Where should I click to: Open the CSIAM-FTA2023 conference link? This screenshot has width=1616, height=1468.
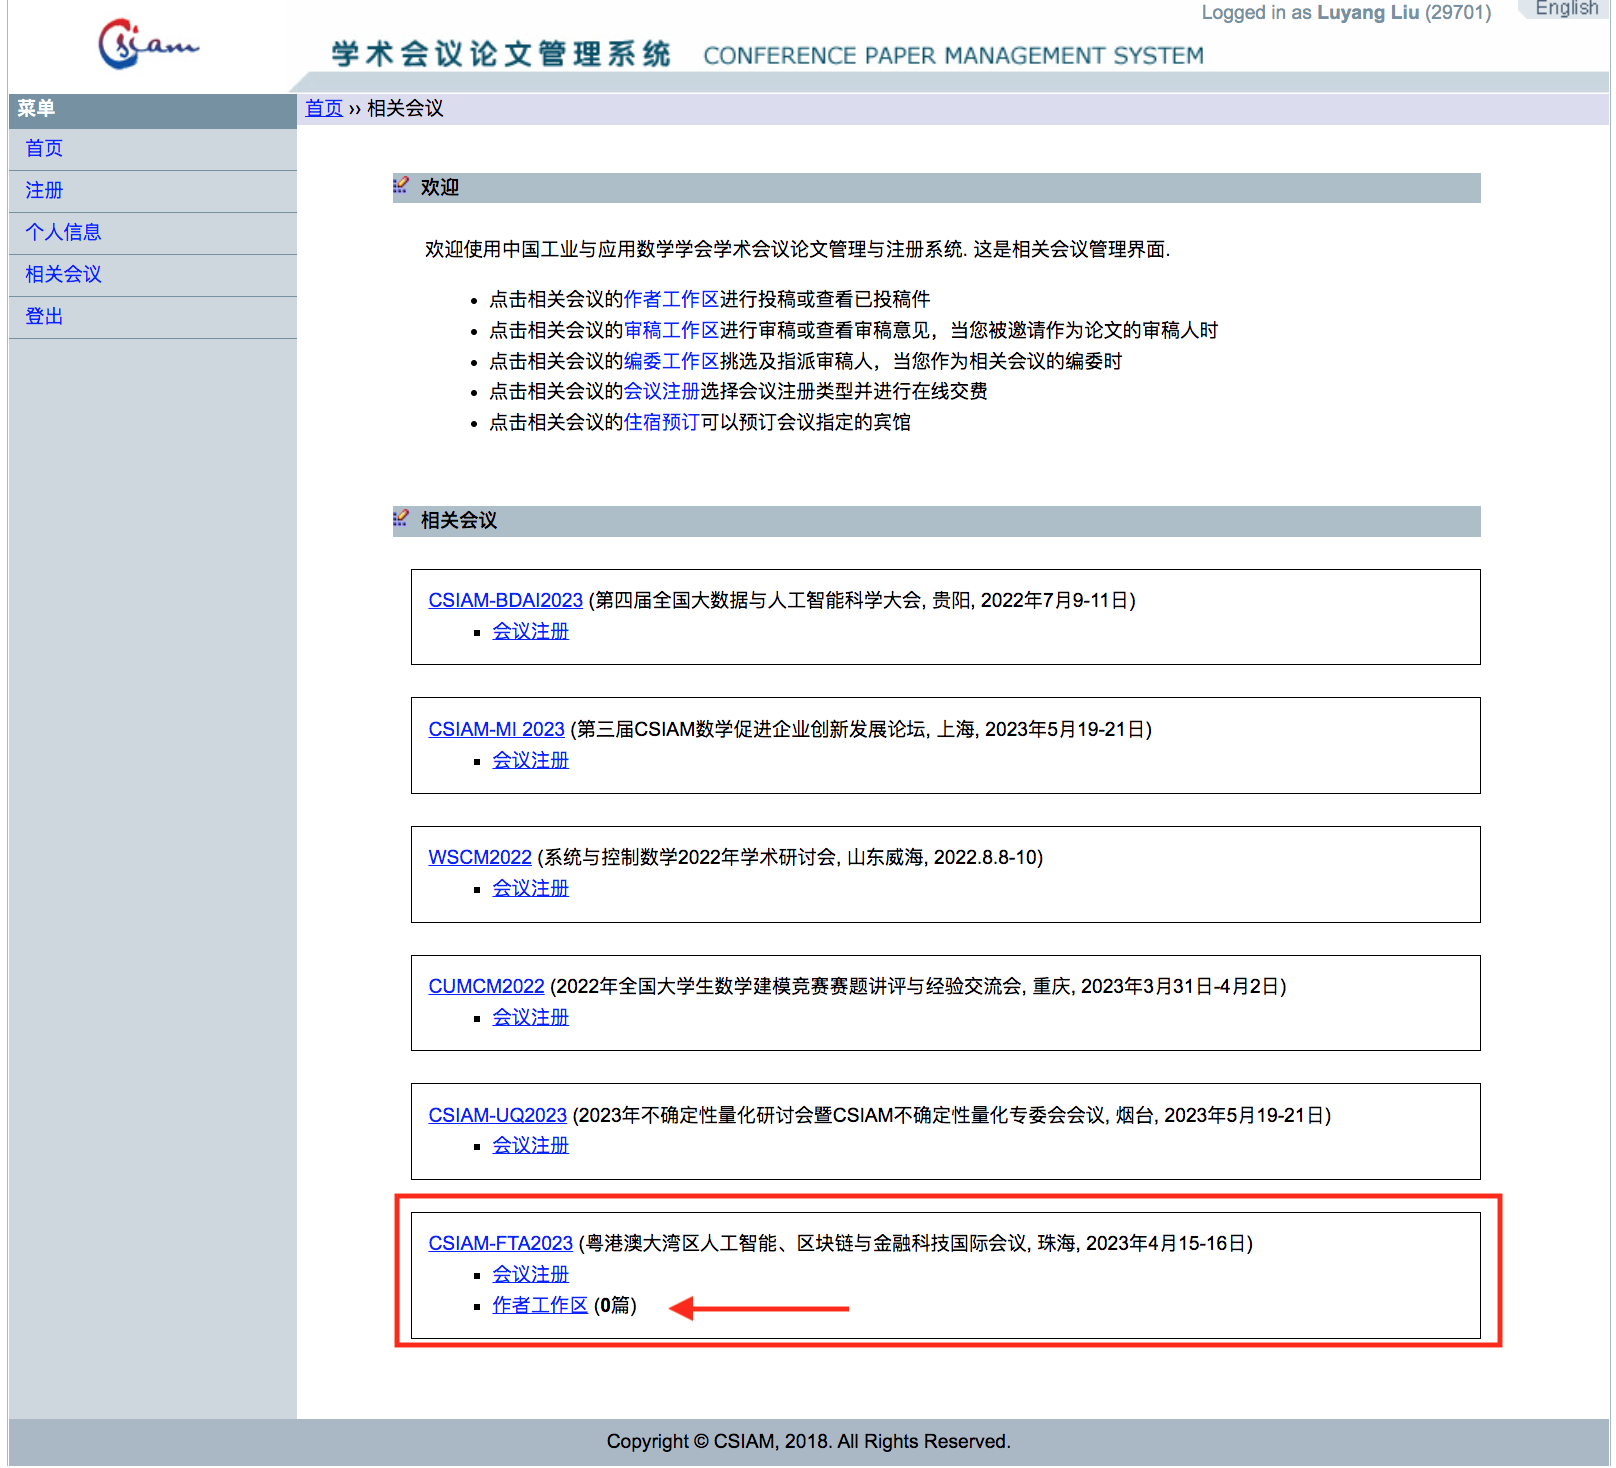pos(500,1244)
